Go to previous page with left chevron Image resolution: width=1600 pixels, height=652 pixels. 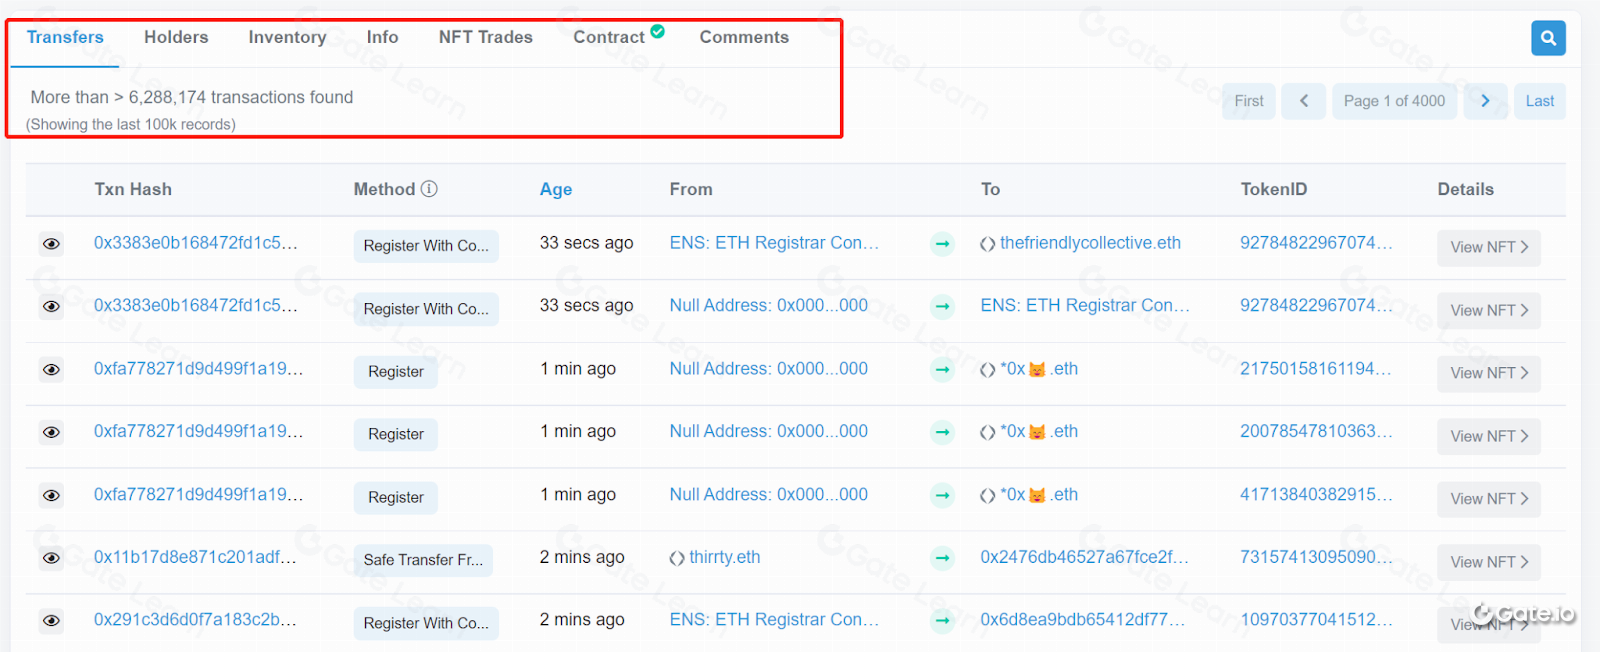(x=1304, y=101)
